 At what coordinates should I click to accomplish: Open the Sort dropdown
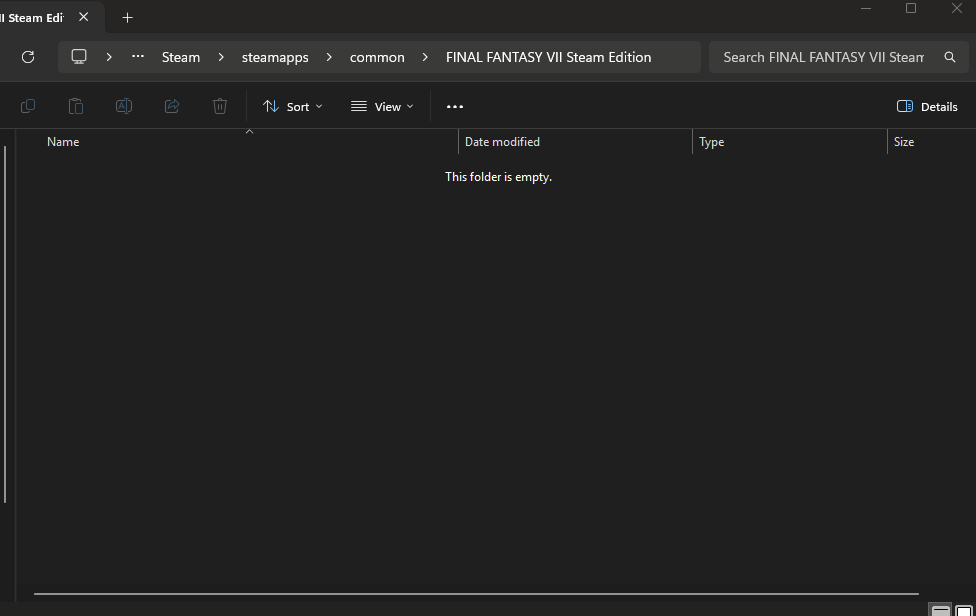tap(292, 106)
